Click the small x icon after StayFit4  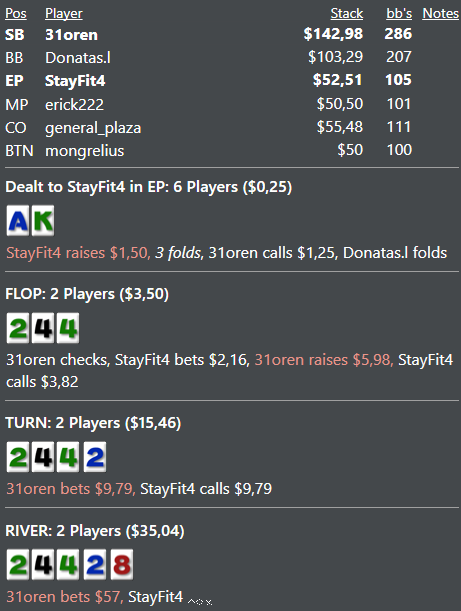209,602
